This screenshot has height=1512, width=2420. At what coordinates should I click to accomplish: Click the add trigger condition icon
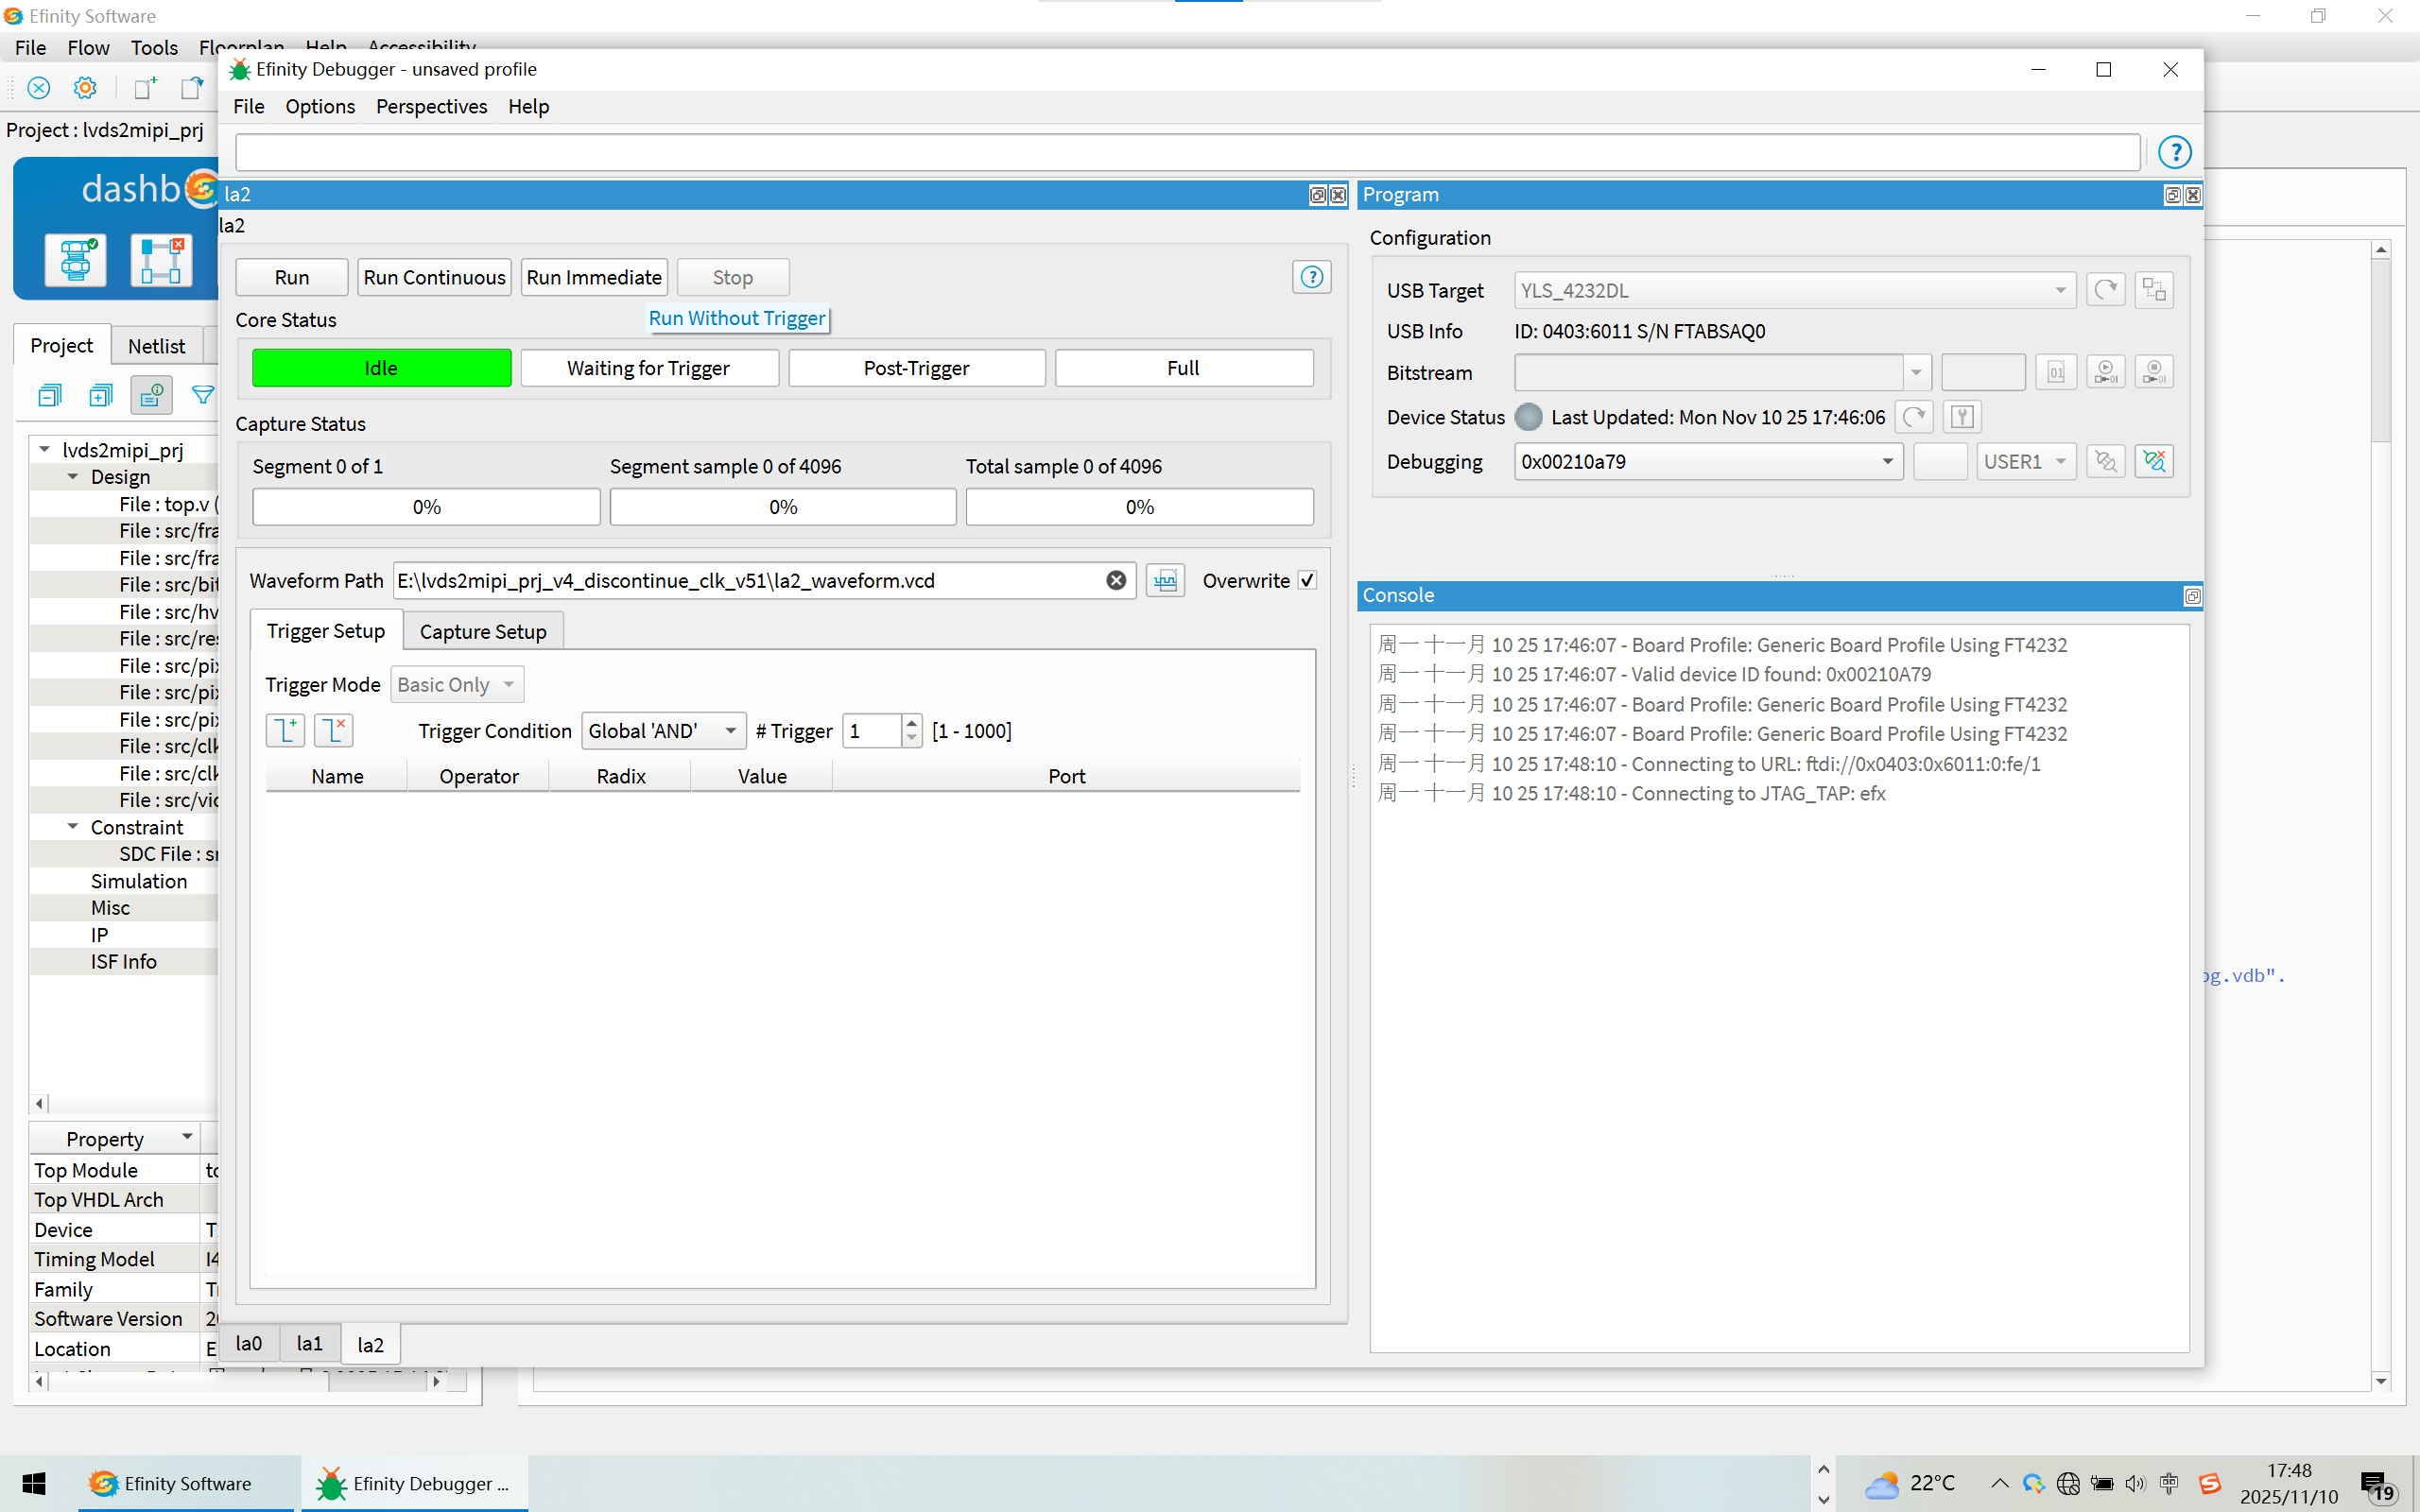pos(285,730)
